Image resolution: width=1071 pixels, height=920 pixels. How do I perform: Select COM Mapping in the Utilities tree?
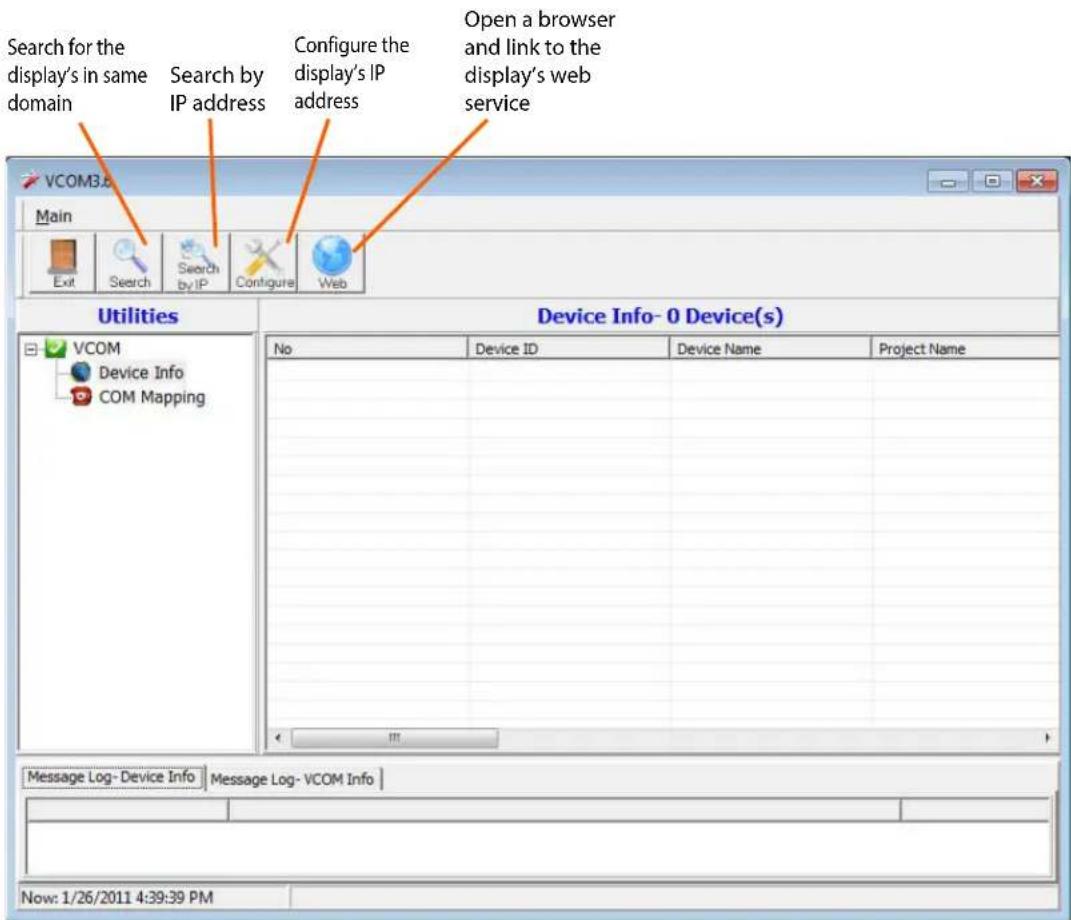coord(152,397)
